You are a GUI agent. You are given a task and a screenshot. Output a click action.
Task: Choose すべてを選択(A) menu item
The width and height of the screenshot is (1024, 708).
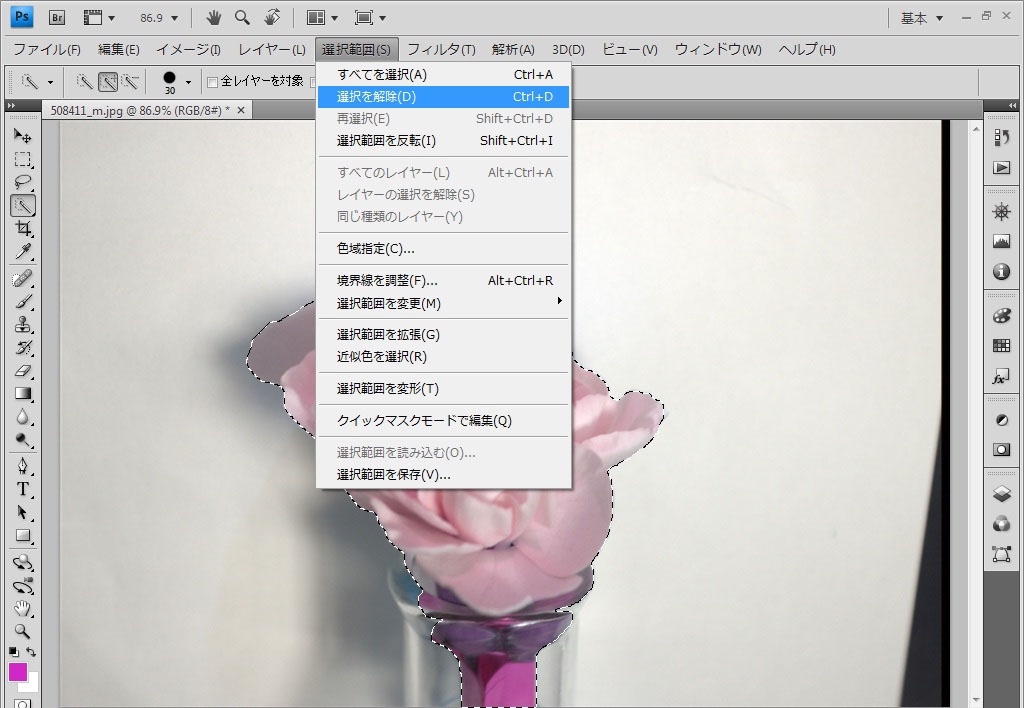point(443,74)
